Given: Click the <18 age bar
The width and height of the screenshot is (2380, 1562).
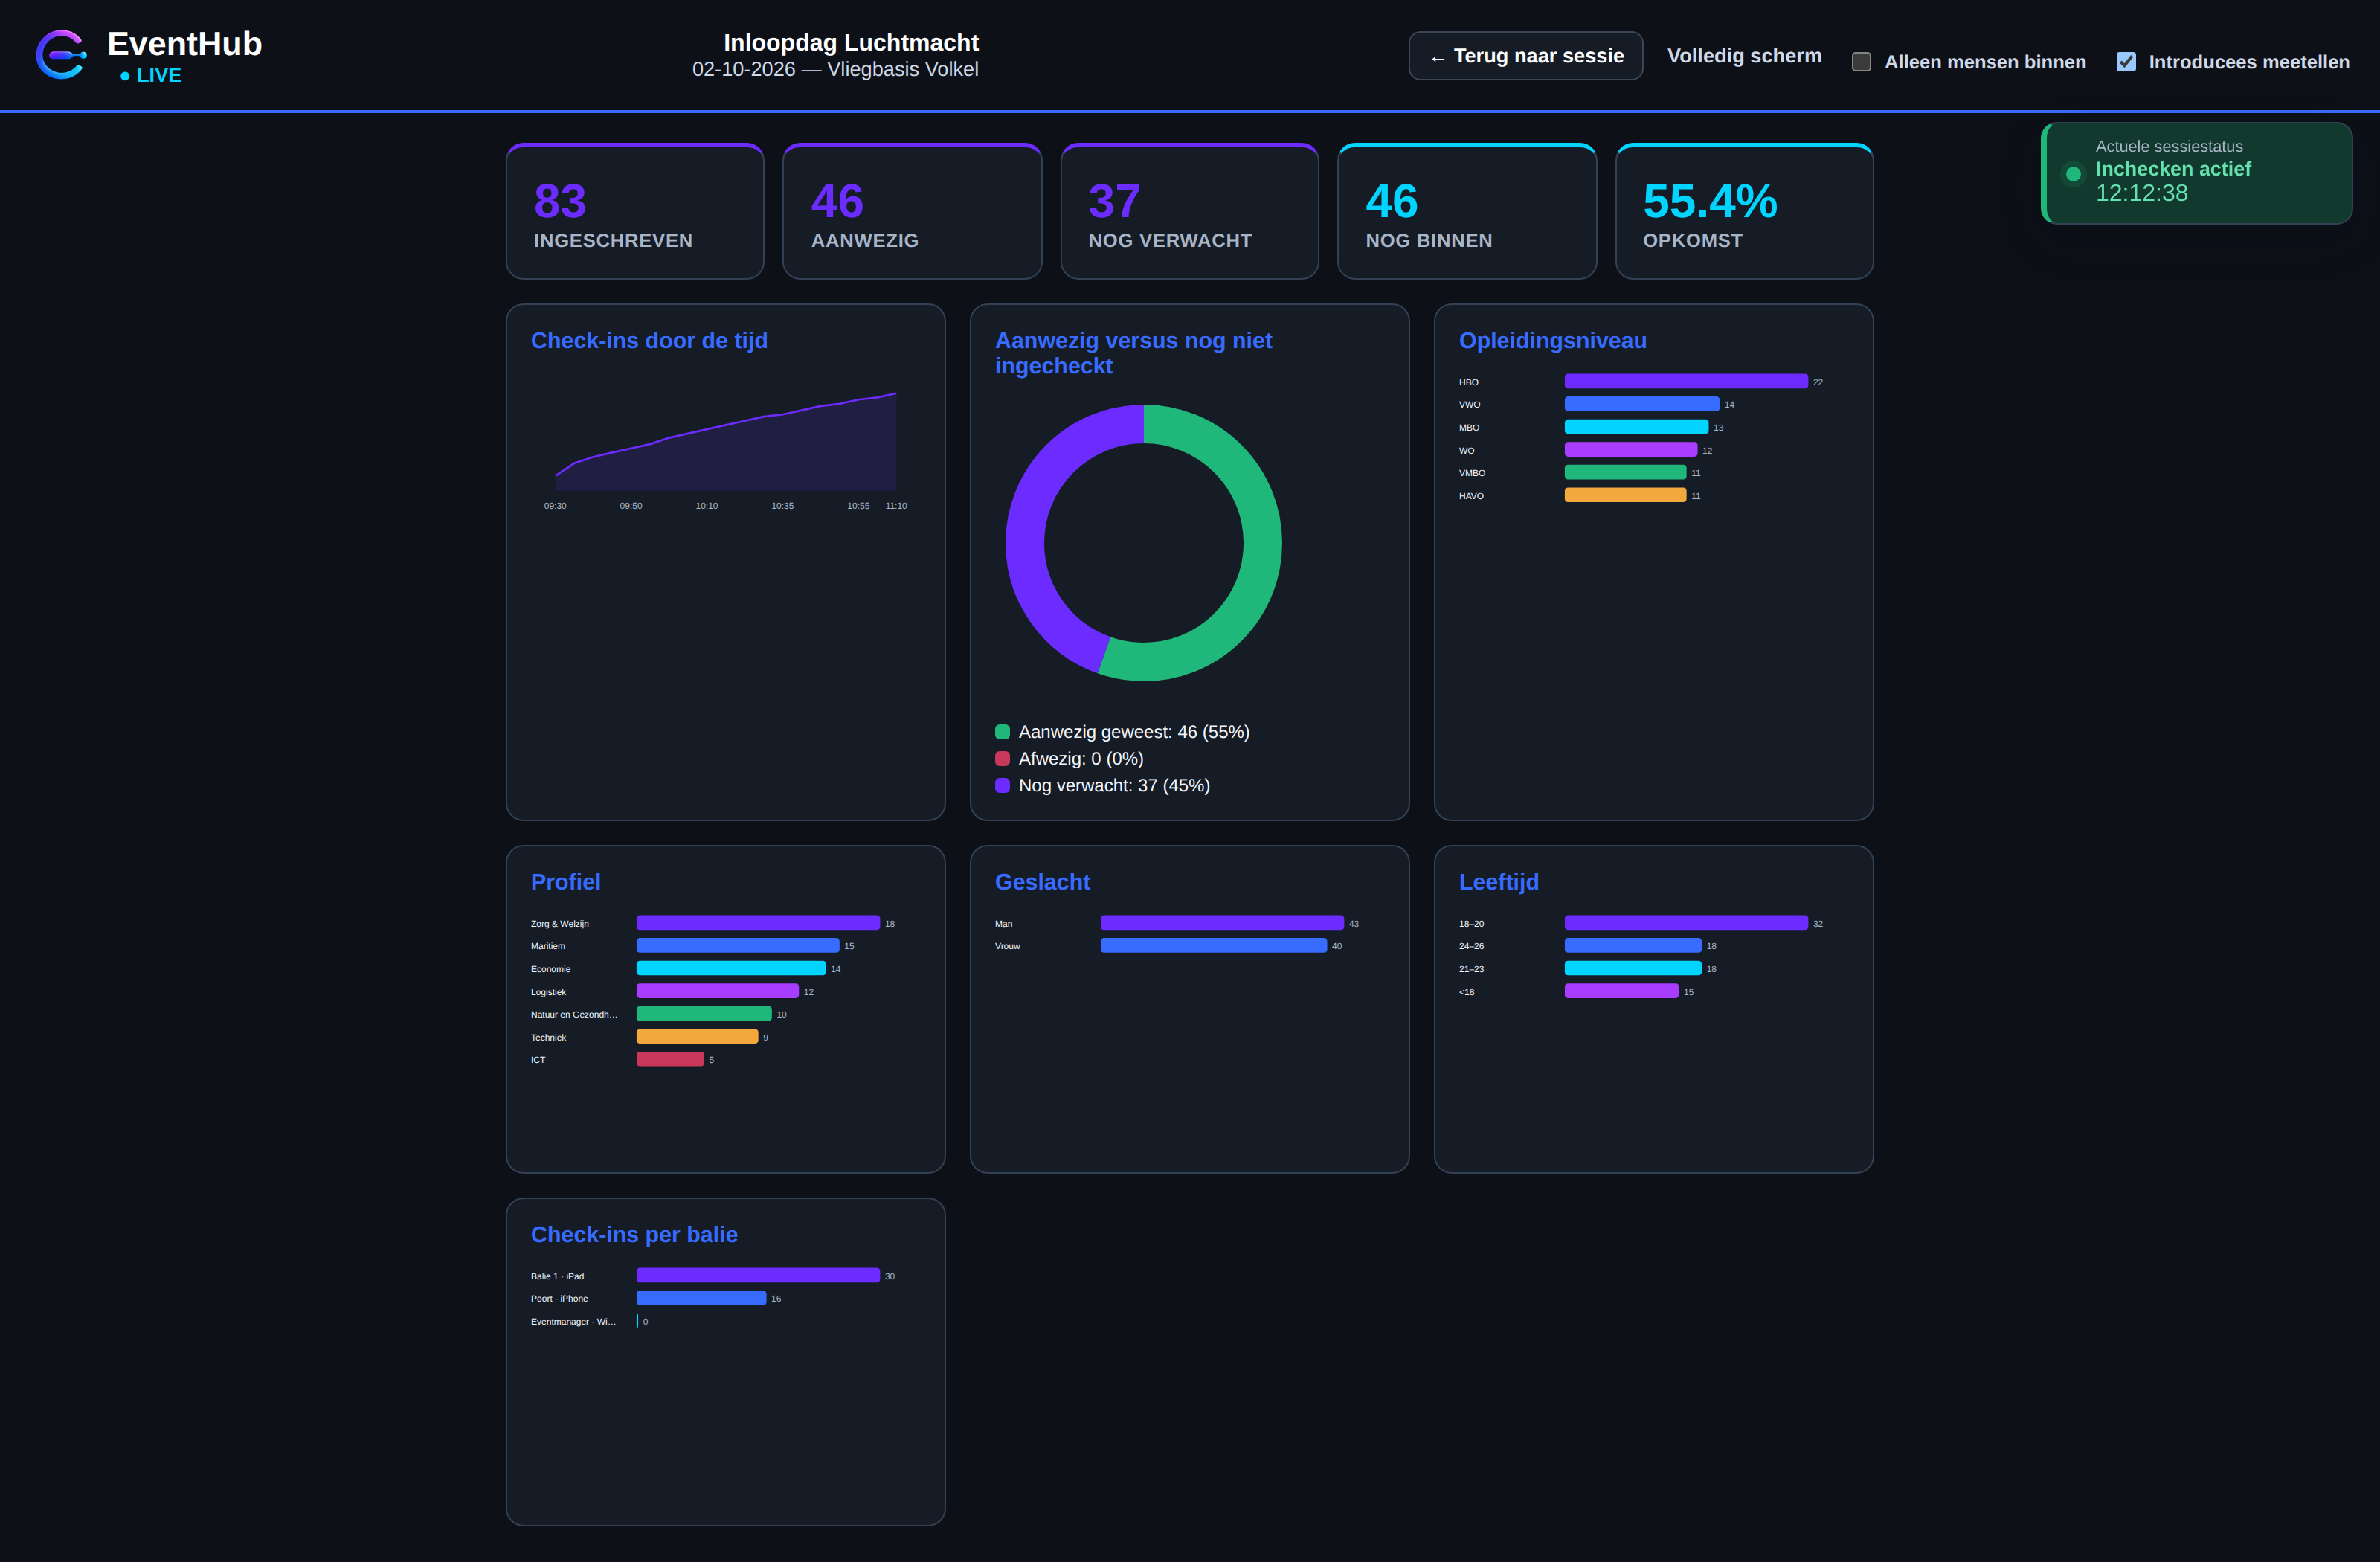Looking at the screenshot, I should point(1622,991).
